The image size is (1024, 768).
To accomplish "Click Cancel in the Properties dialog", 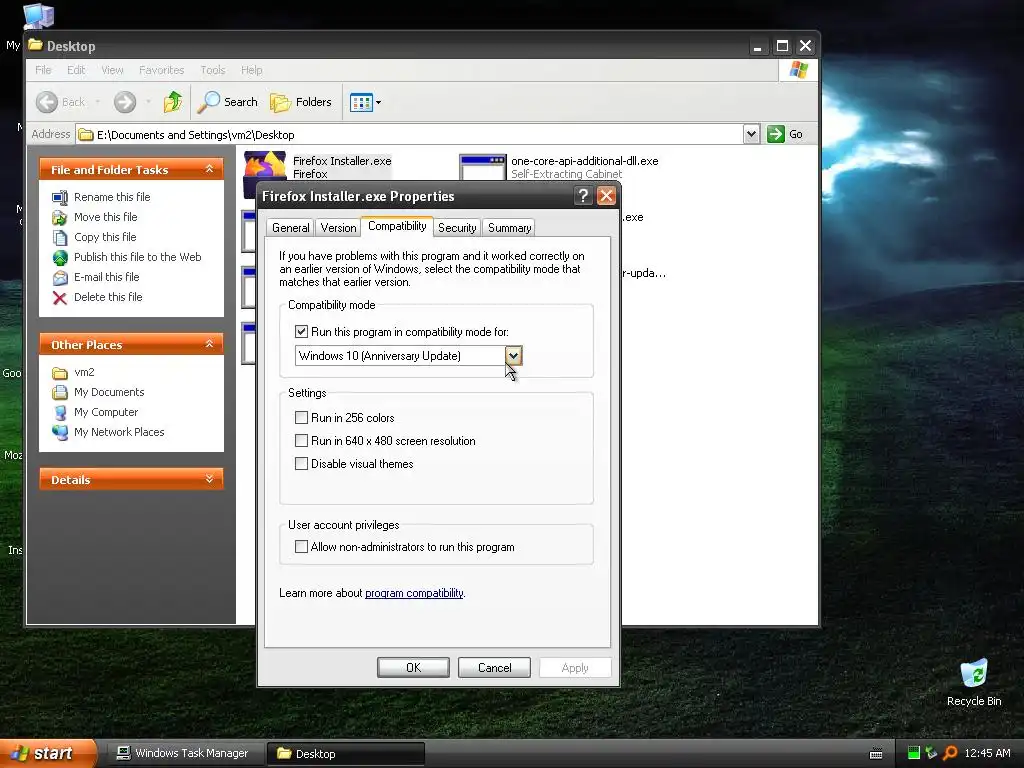I will [494, 667].
